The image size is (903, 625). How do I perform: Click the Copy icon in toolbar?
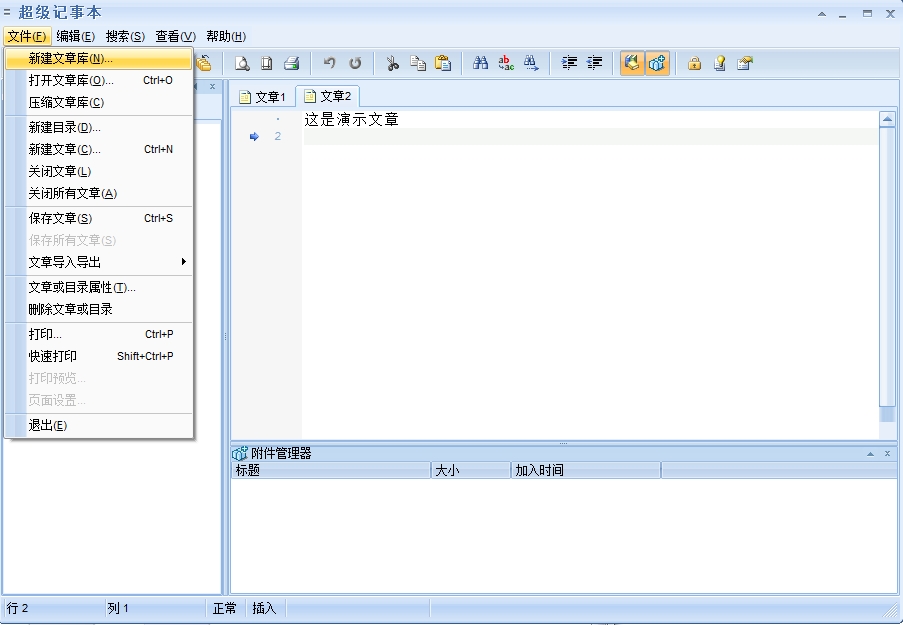(418, 63)
